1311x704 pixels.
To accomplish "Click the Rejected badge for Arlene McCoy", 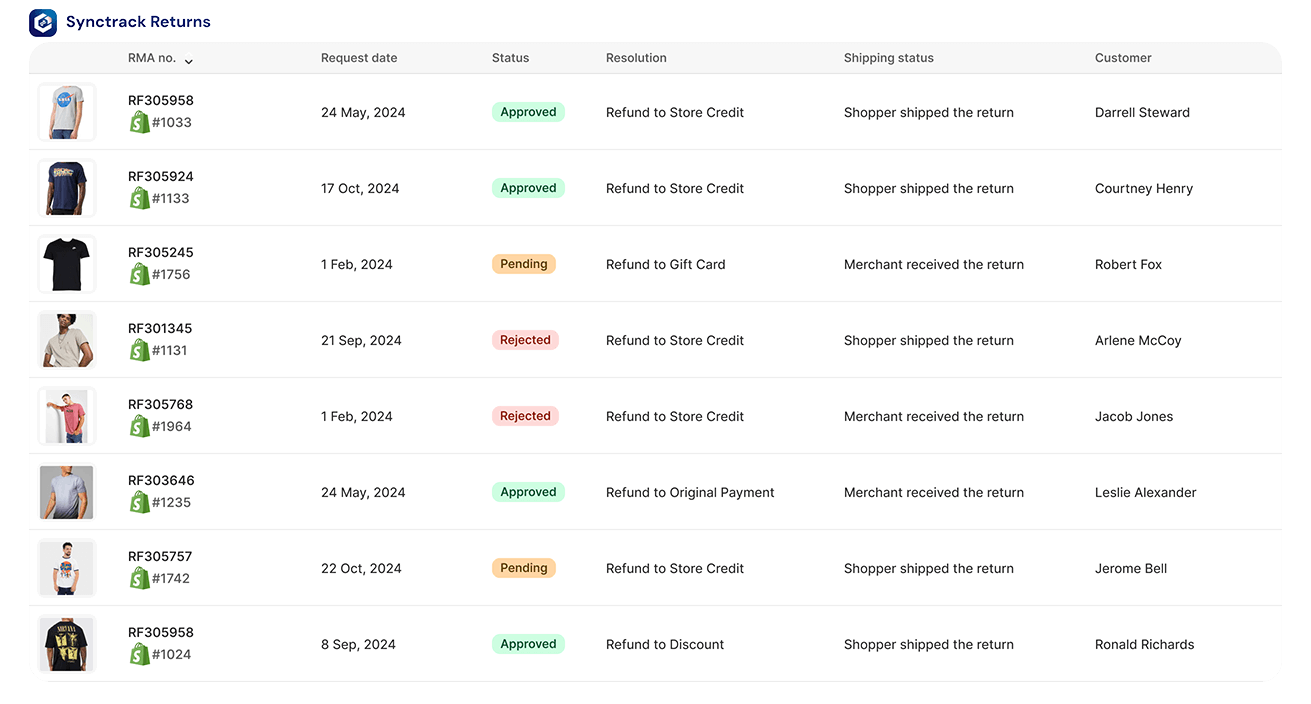I will click(525, 340).
